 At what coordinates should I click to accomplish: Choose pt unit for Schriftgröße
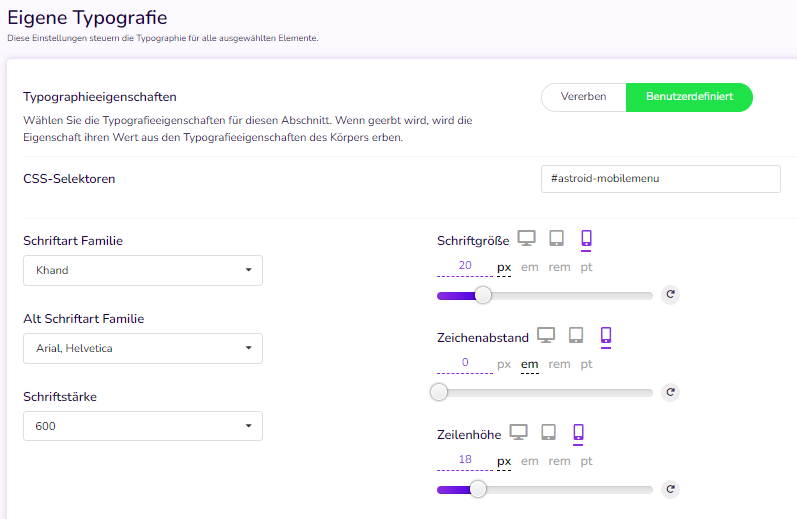587,267
